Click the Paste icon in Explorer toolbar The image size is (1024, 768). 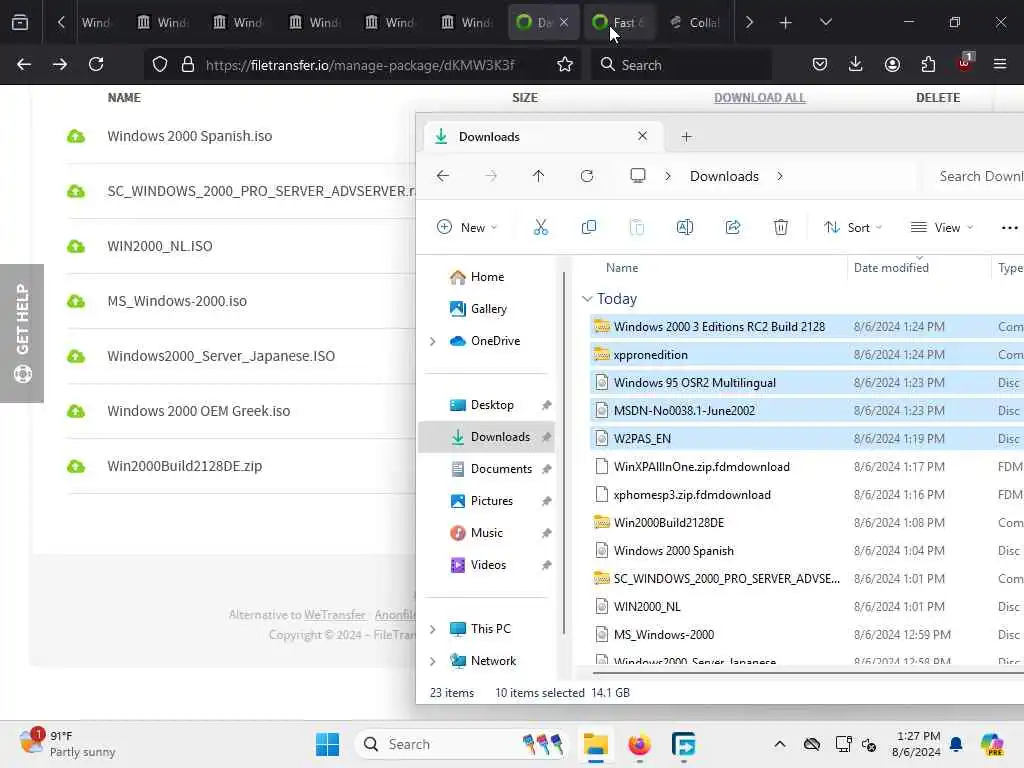click(637, 227)
